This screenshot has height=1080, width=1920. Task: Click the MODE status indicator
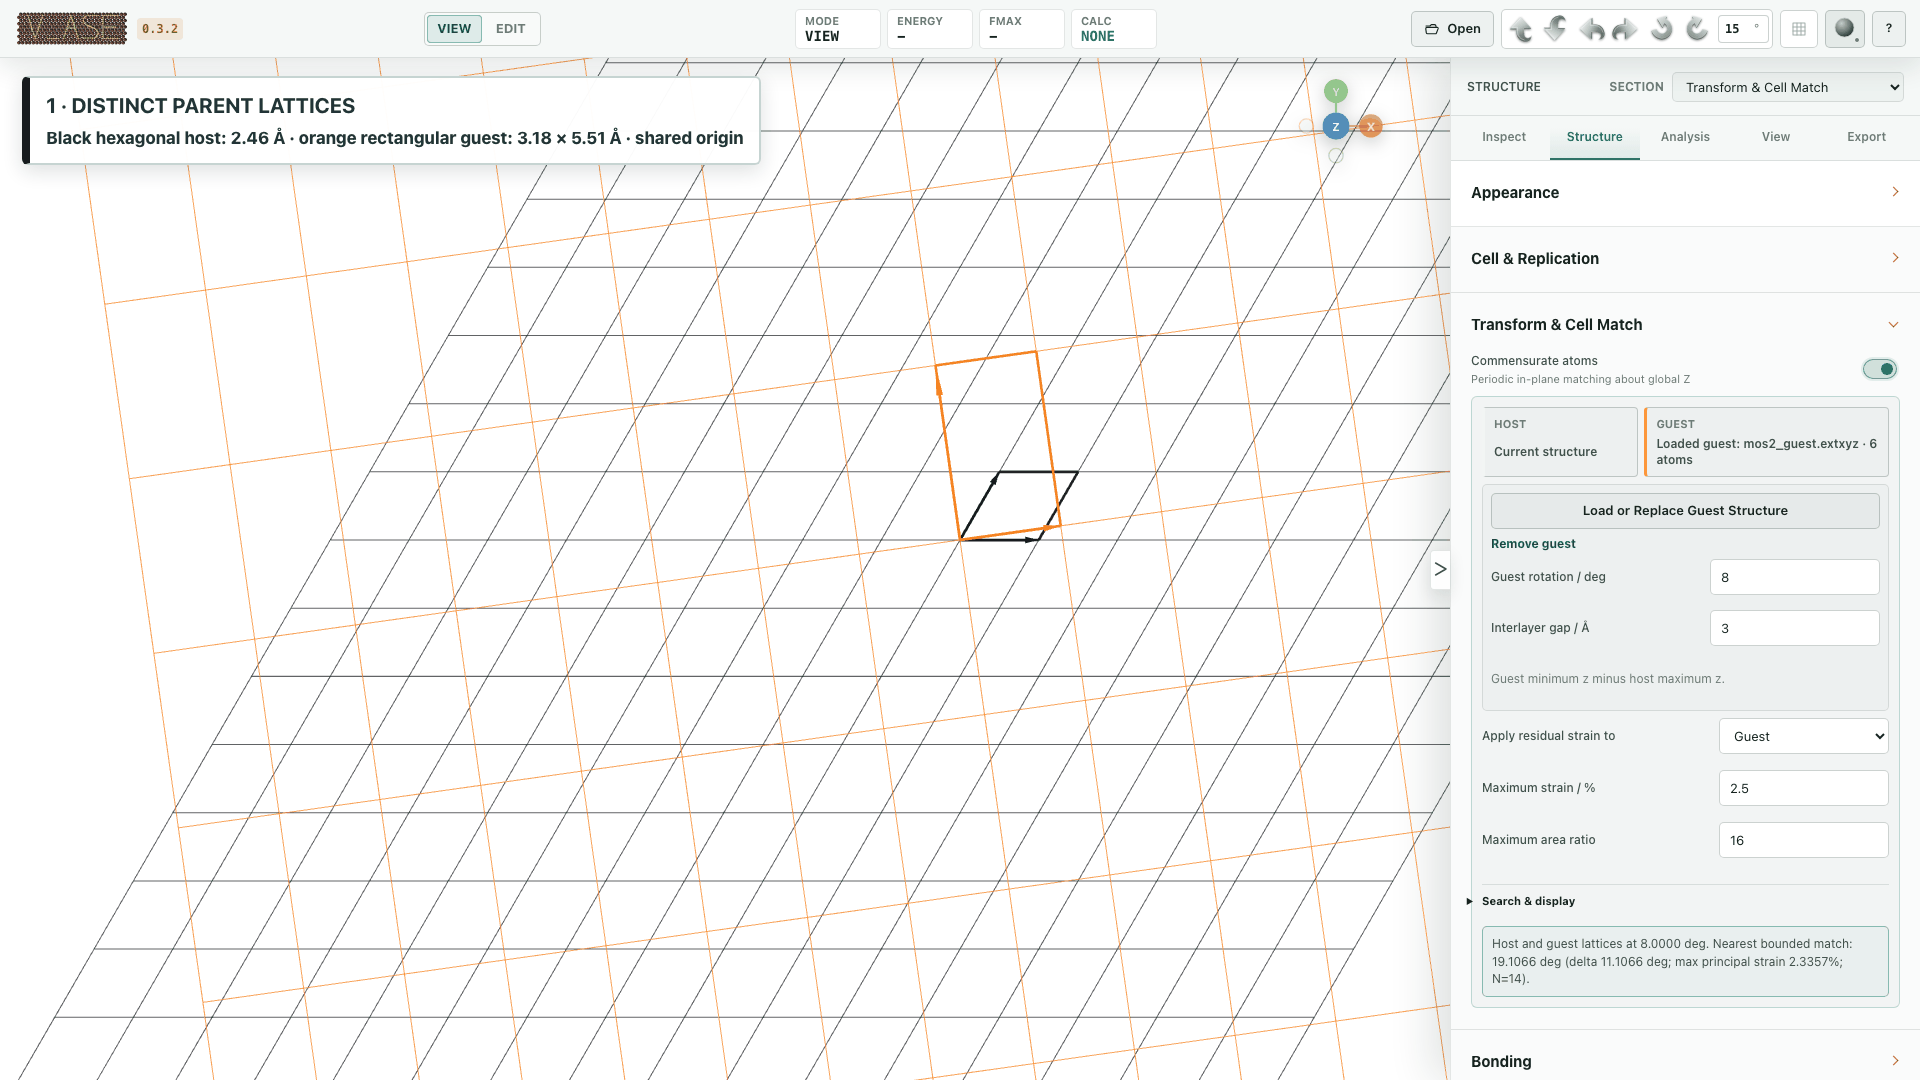[838, 29]
